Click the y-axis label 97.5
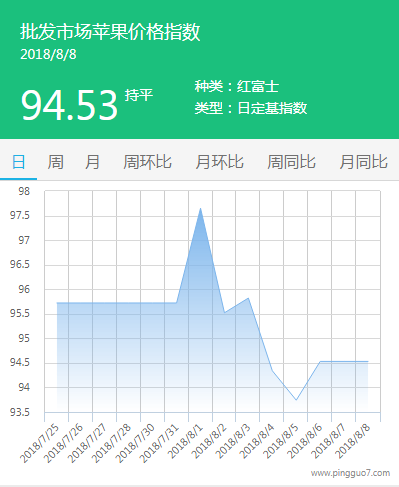The image size is (399, 487). pos(20,216)
